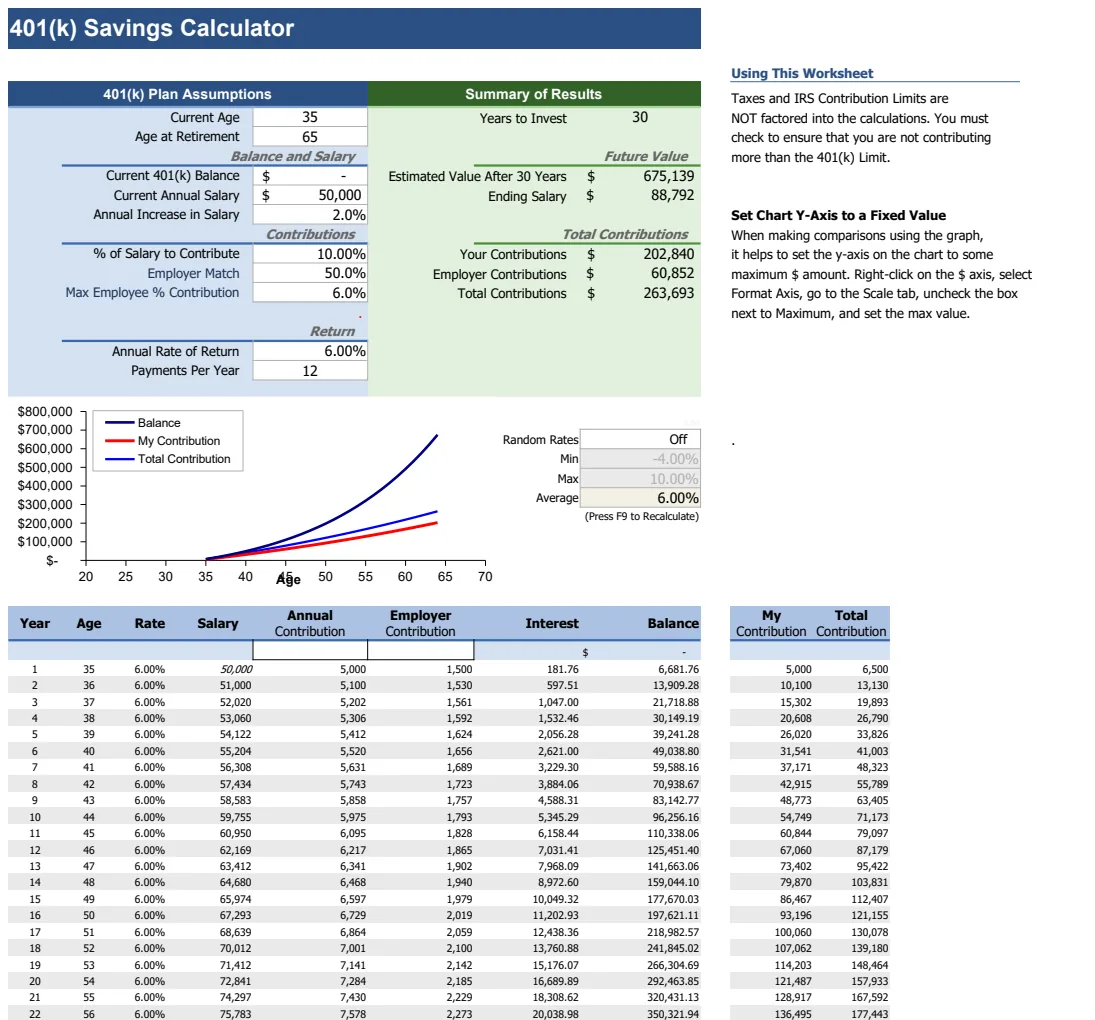Click the Employer Contribution column header
The height and width of the screenshot is (1020, 1095).
coord(420,623)
